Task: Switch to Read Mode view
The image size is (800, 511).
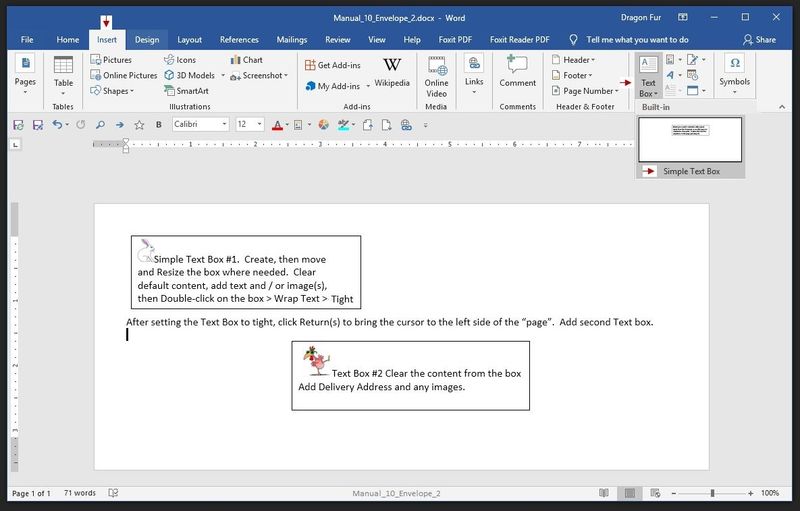Action: 603,493
